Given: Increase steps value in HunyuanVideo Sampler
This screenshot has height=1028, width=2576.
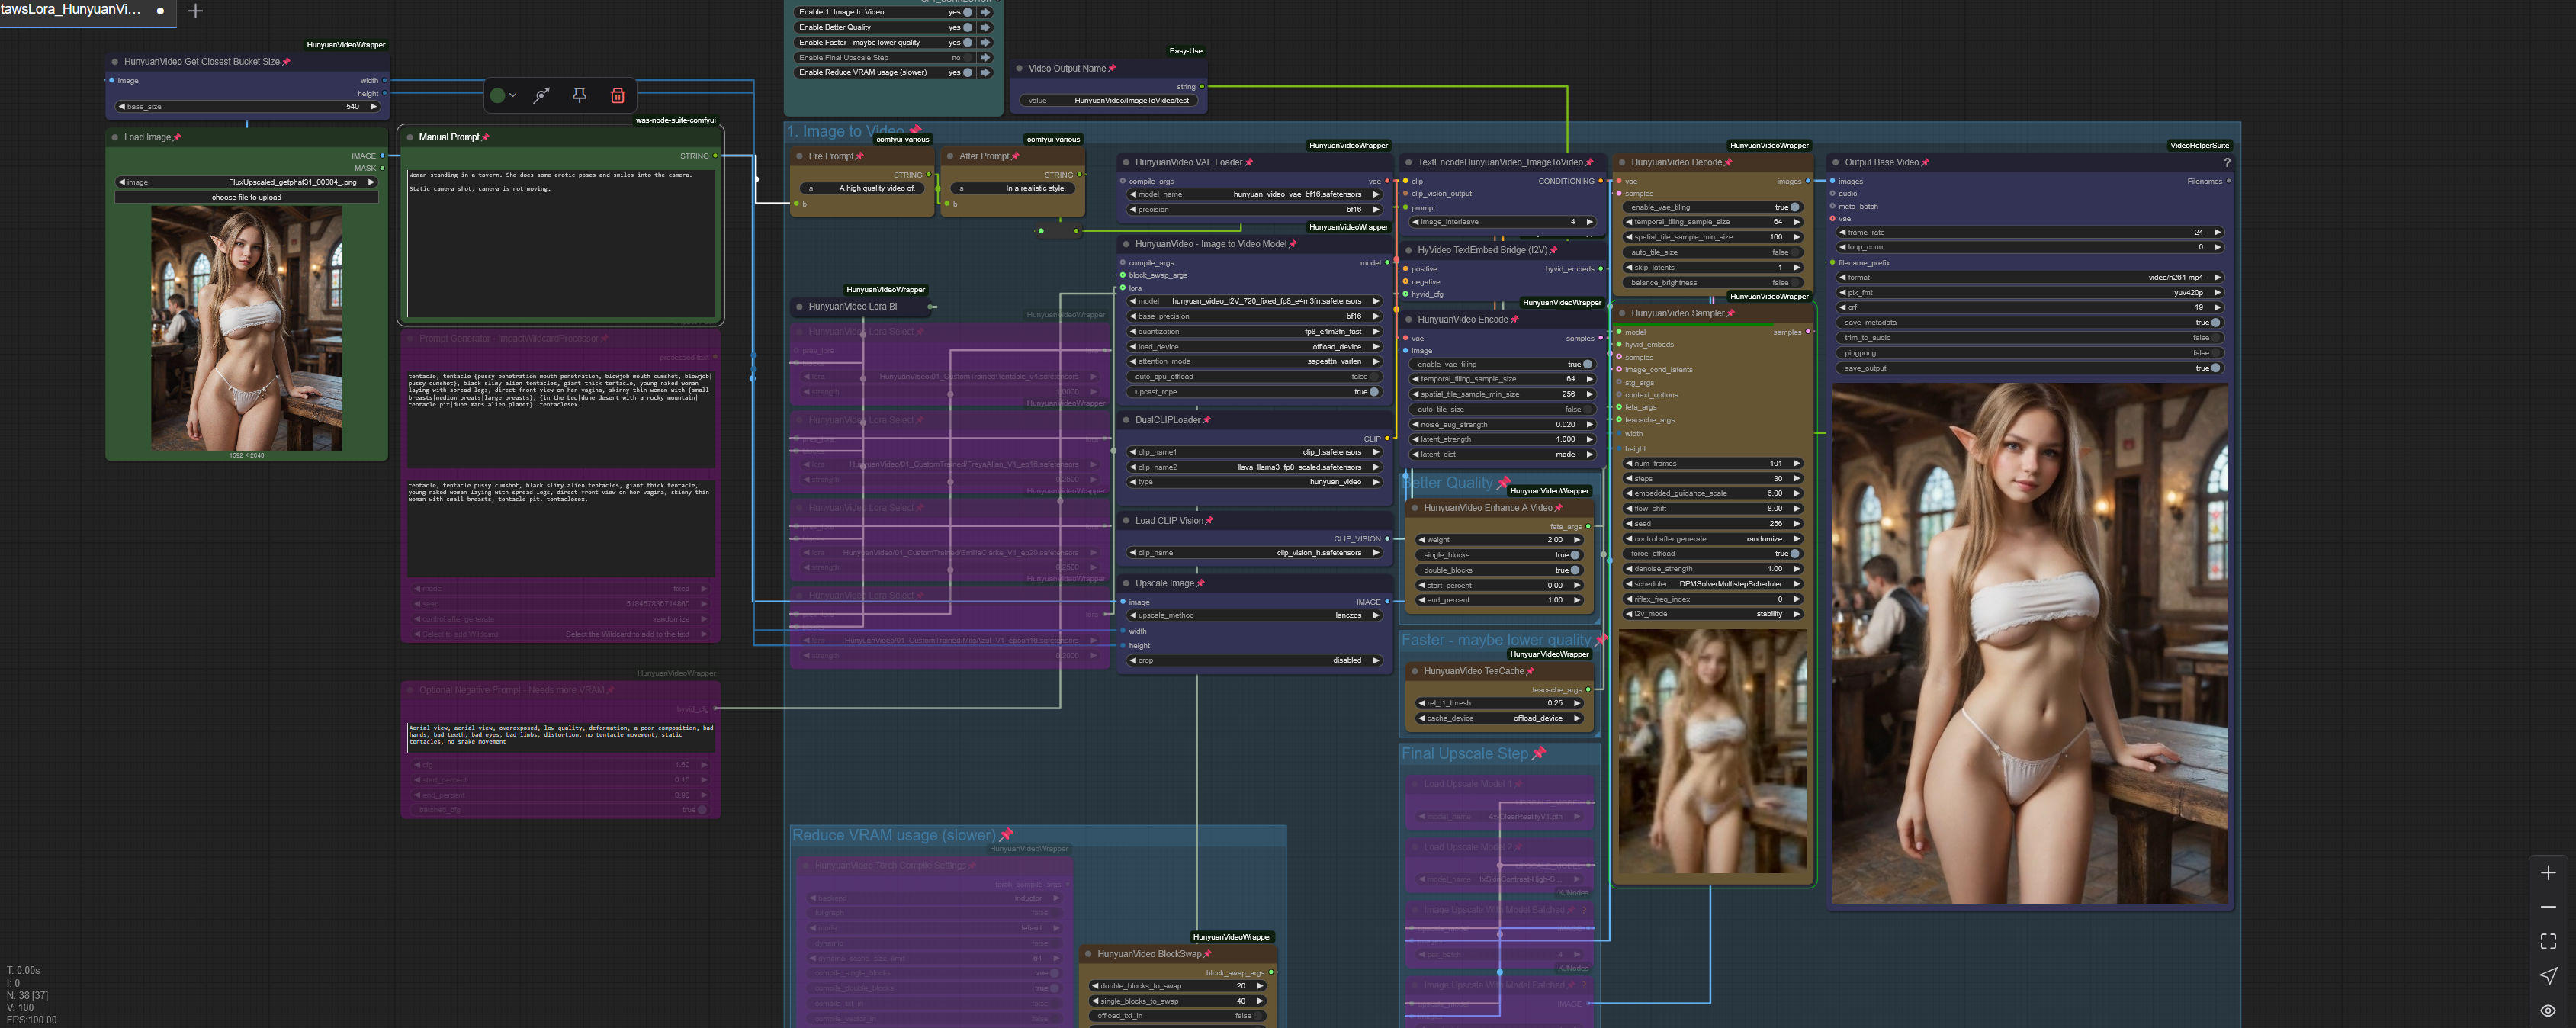Looking at the screenshot, I should 1796,478.
